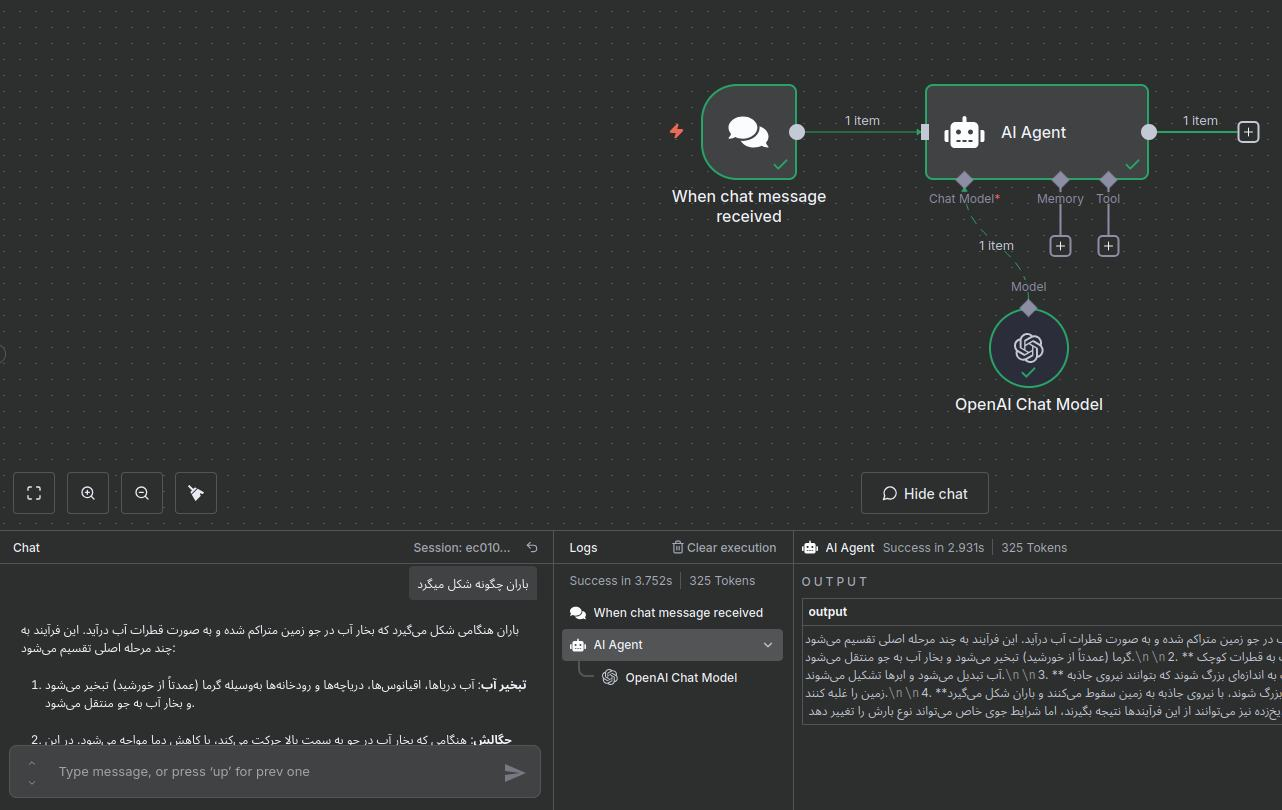Add a Tool sub-node with plus button
The image size is (1282, 810).
click(x=1108, y=246)
